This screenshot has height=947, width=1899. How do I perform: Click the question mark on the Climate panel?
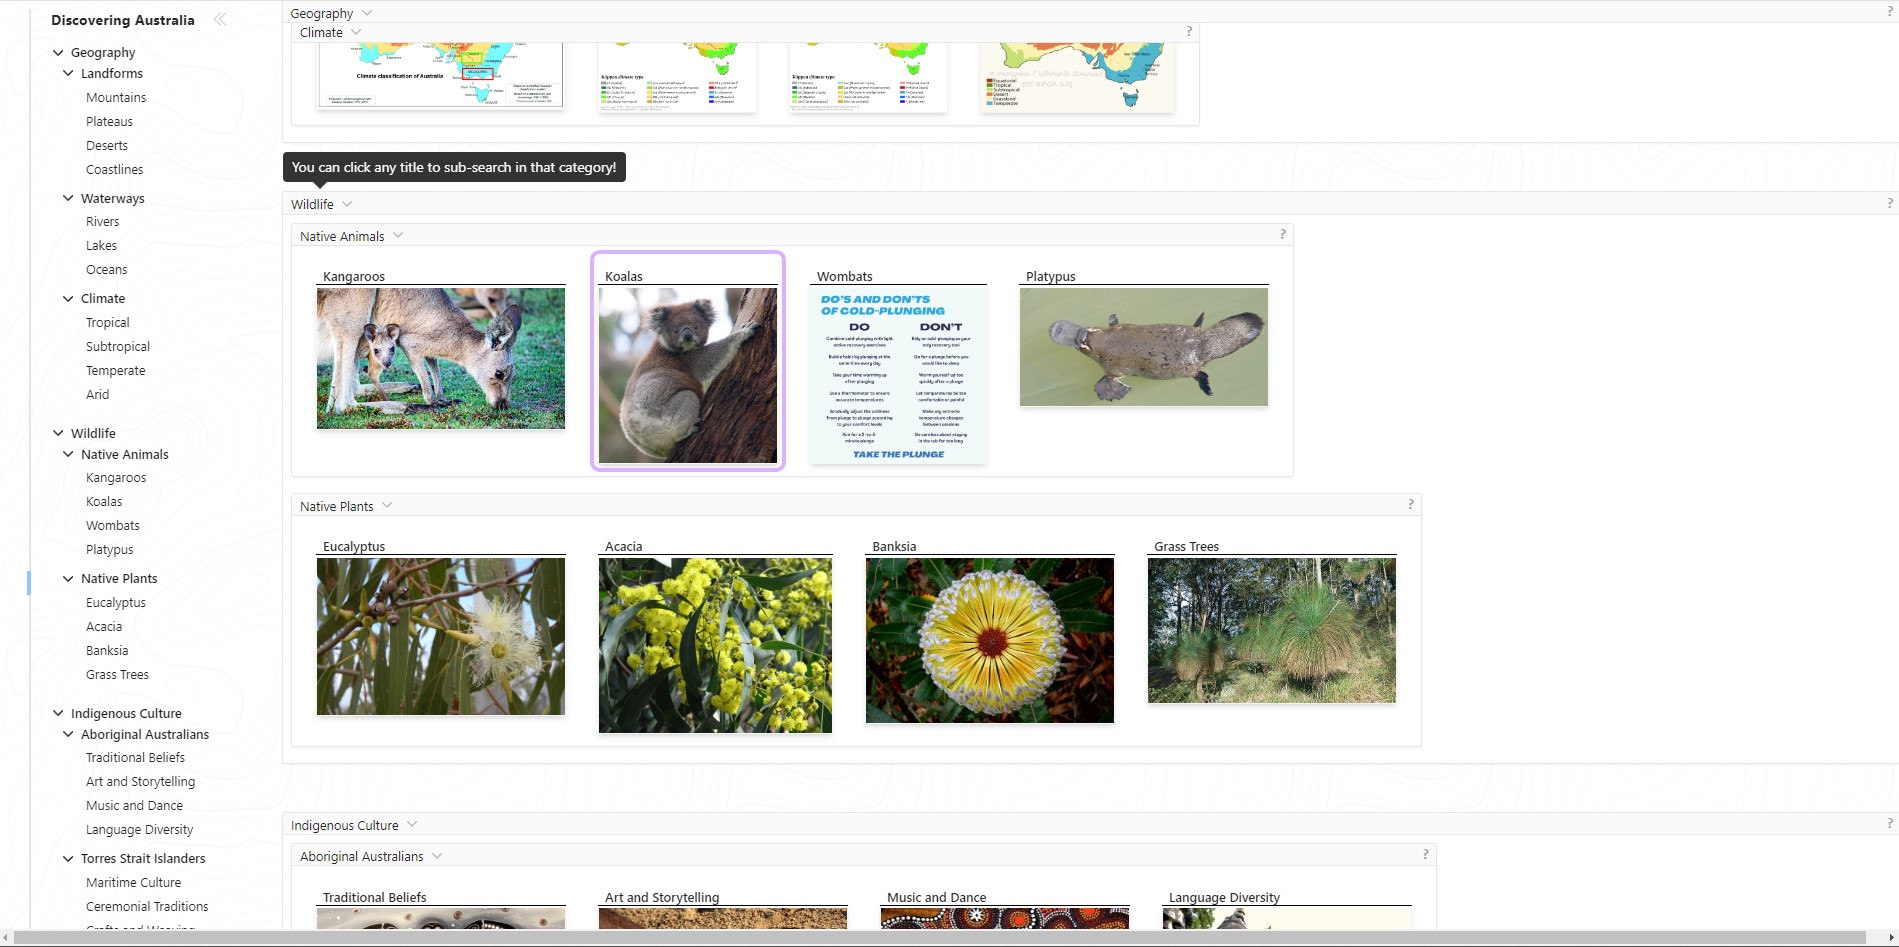coord(1189,31)
